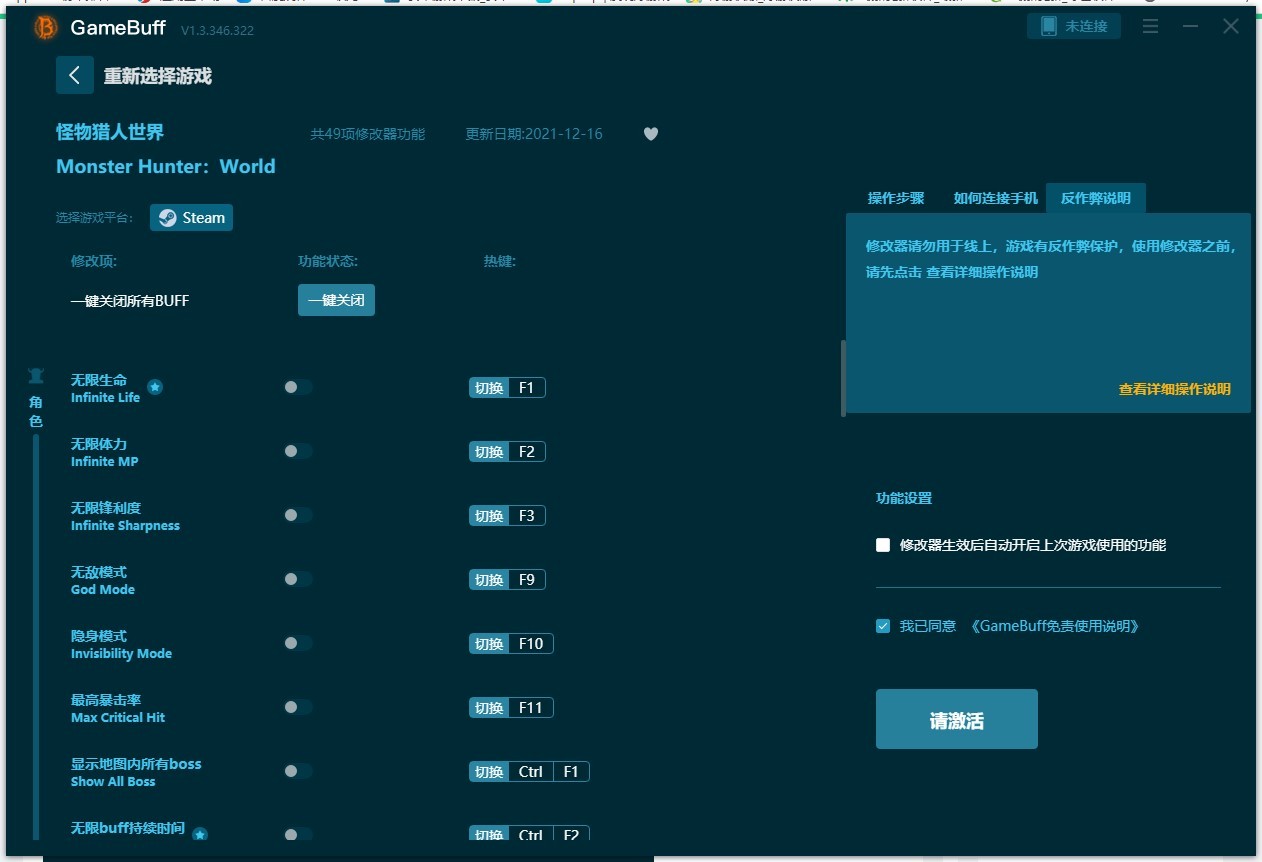The height and width of the screenshot is (862, 1262).
Task: Click the GameBuff logo icon
Action: pyautogui.click(x=46, y=28)
